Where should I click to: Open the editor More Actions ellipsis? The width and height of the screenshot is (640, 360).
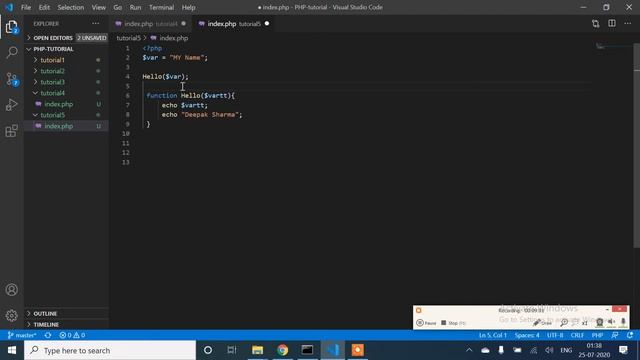[x=628, y=24]
